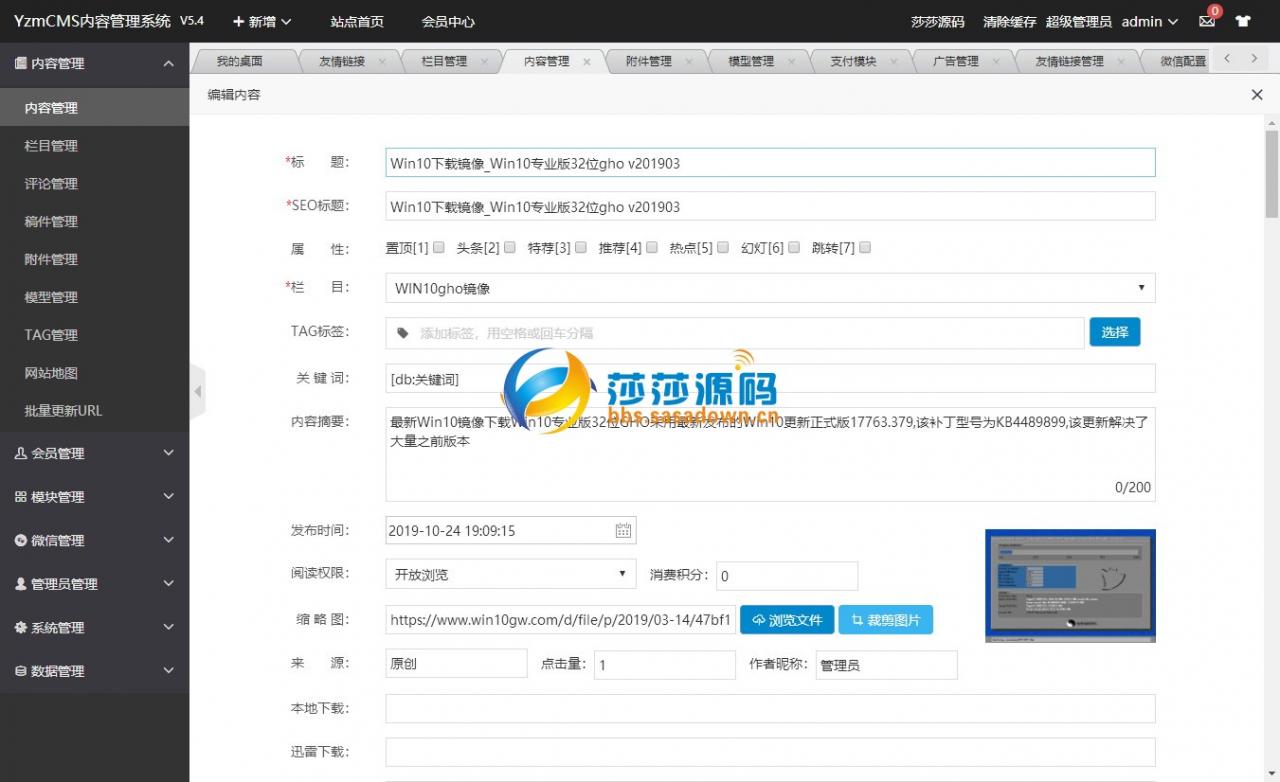This screenshot has height=782, width=1280.
Task: Open the 阅读权限 开放浏览 dropdown
Action: click(510, 574)
